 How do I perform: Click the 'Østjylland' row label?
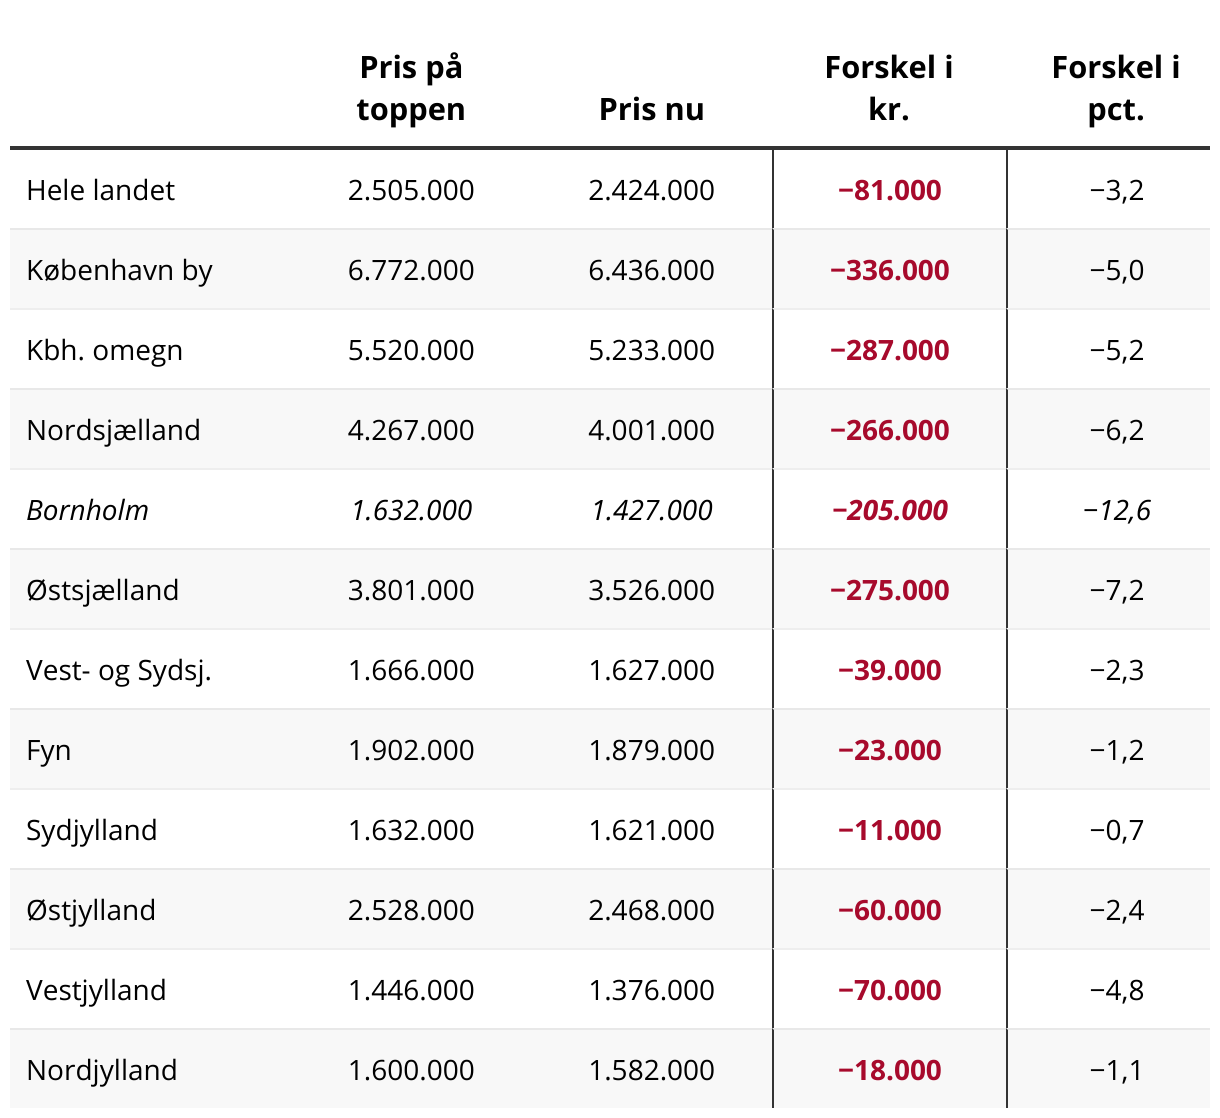pos(91,910)
